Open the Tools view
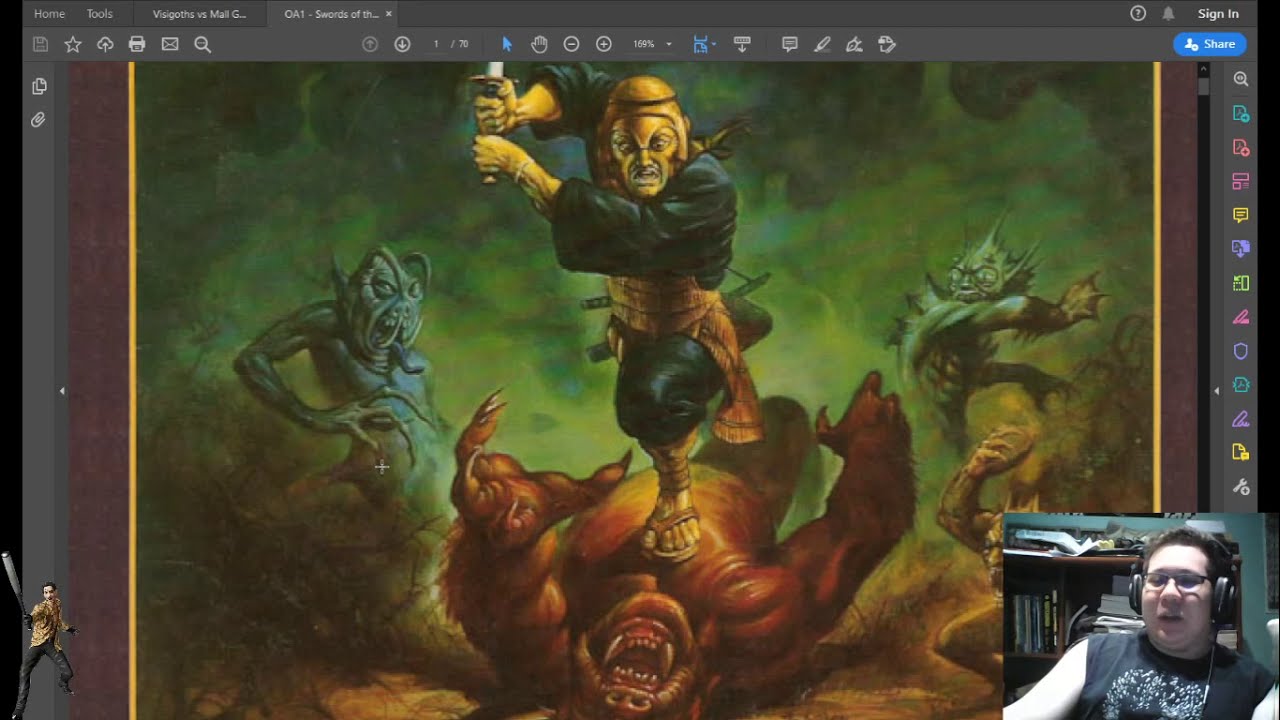 pyautogui.click(x=99, y=14)
